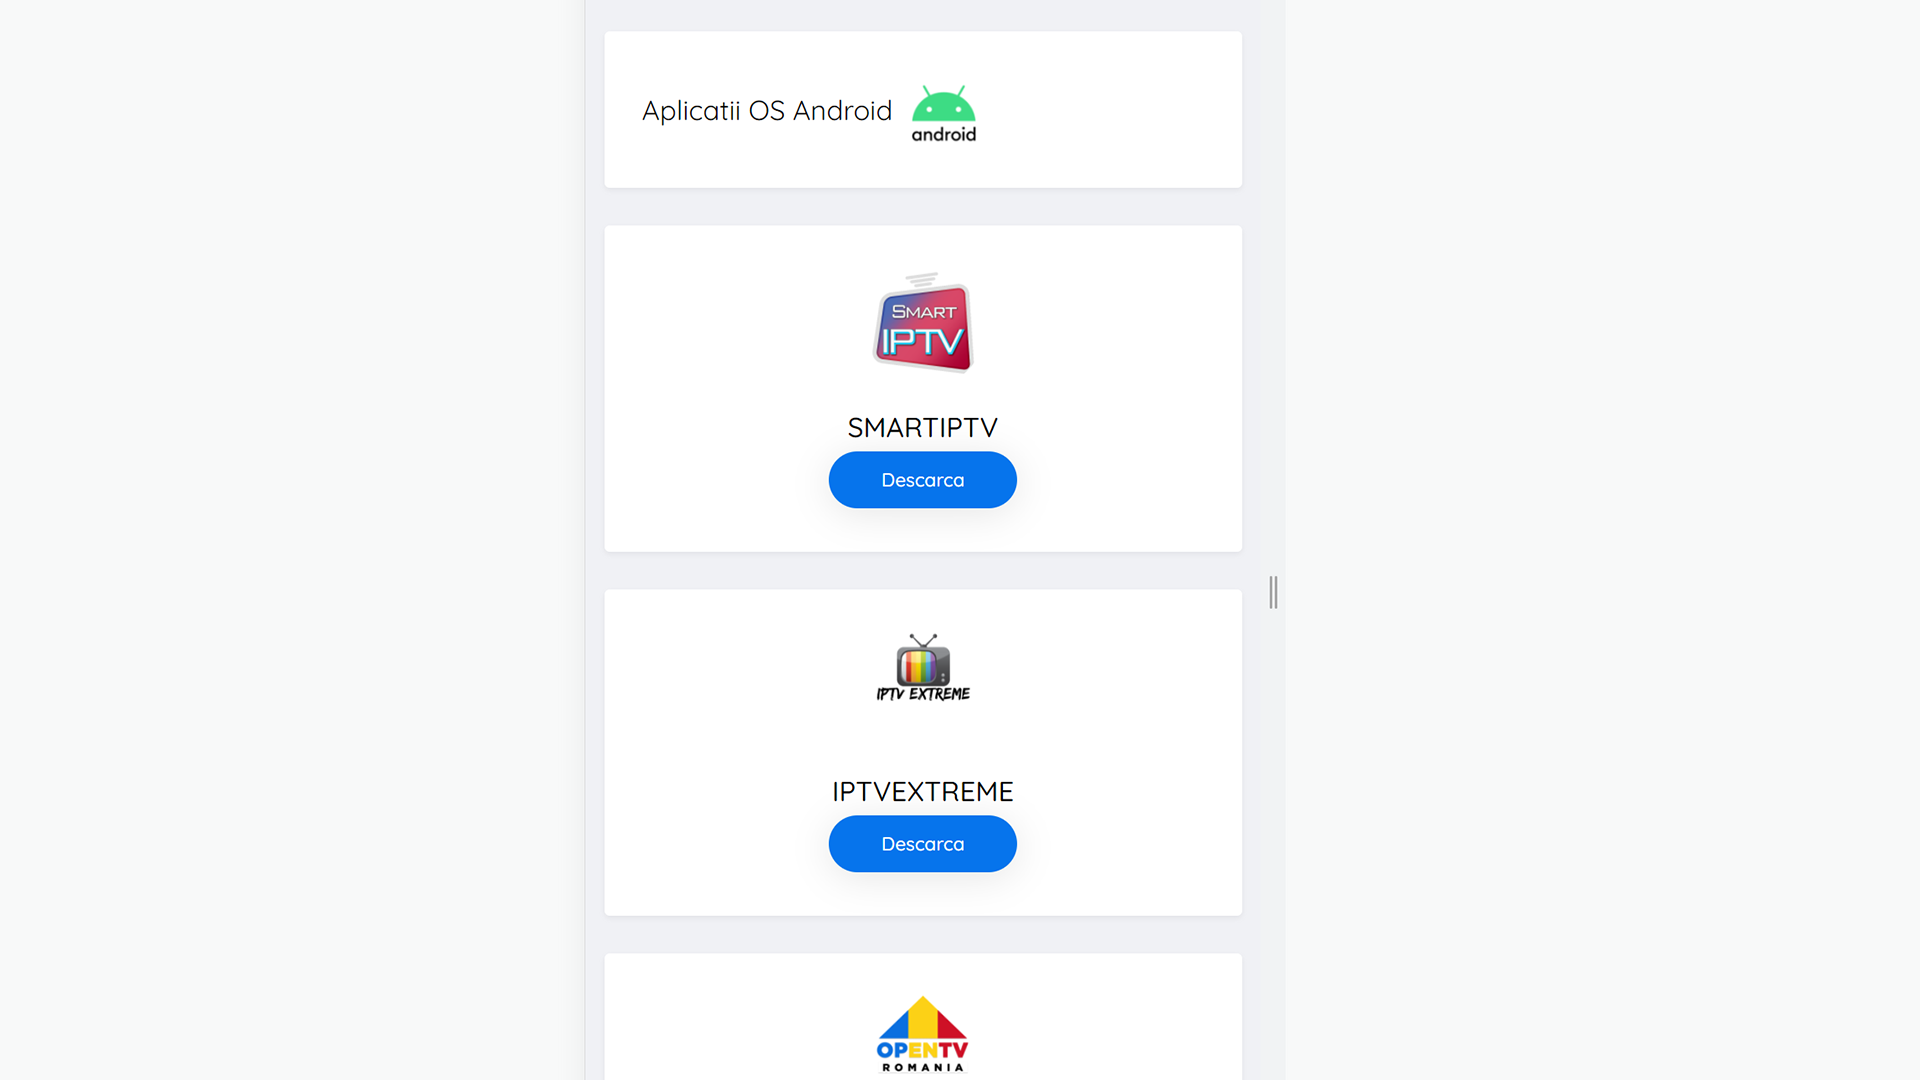Image resolution: width=1920 pixels, height=1080 pixels.
Task: Click the Aplicatii OS Android heading
Action: (767, 111)
